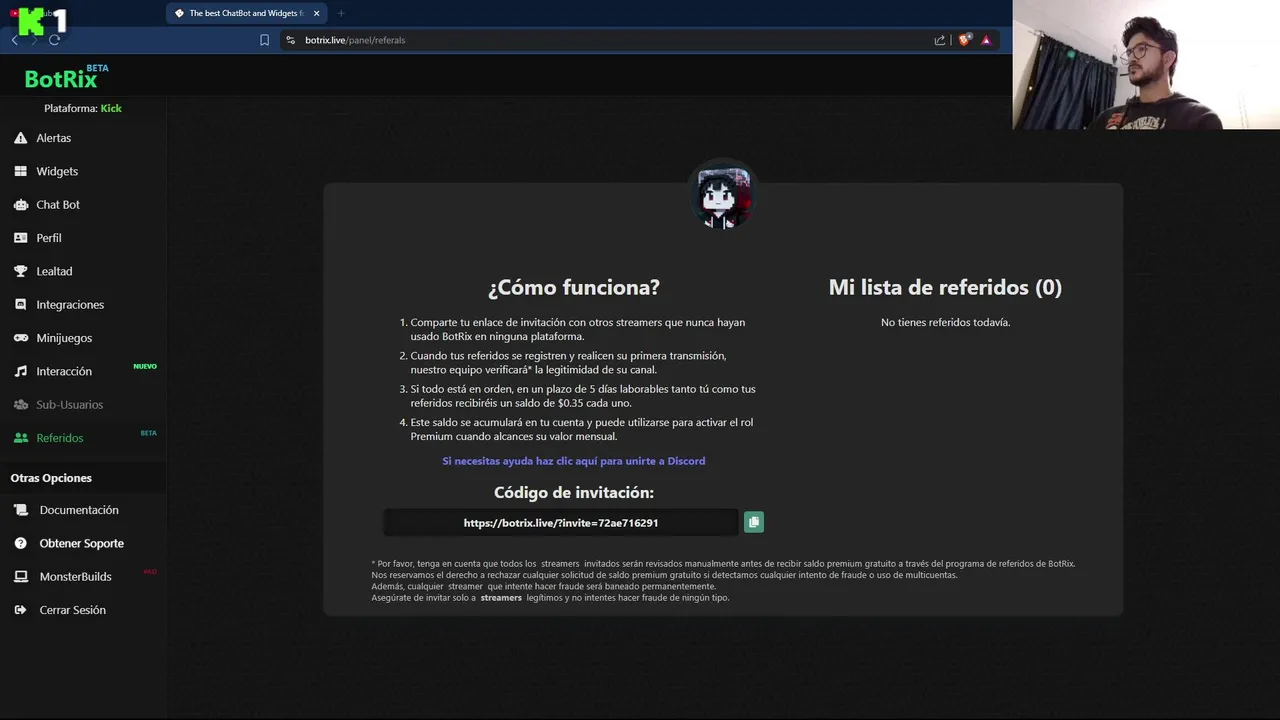Click the Chat Bot robot icon
Viewport: 1280px width, 720px height.
click(20, 204)
